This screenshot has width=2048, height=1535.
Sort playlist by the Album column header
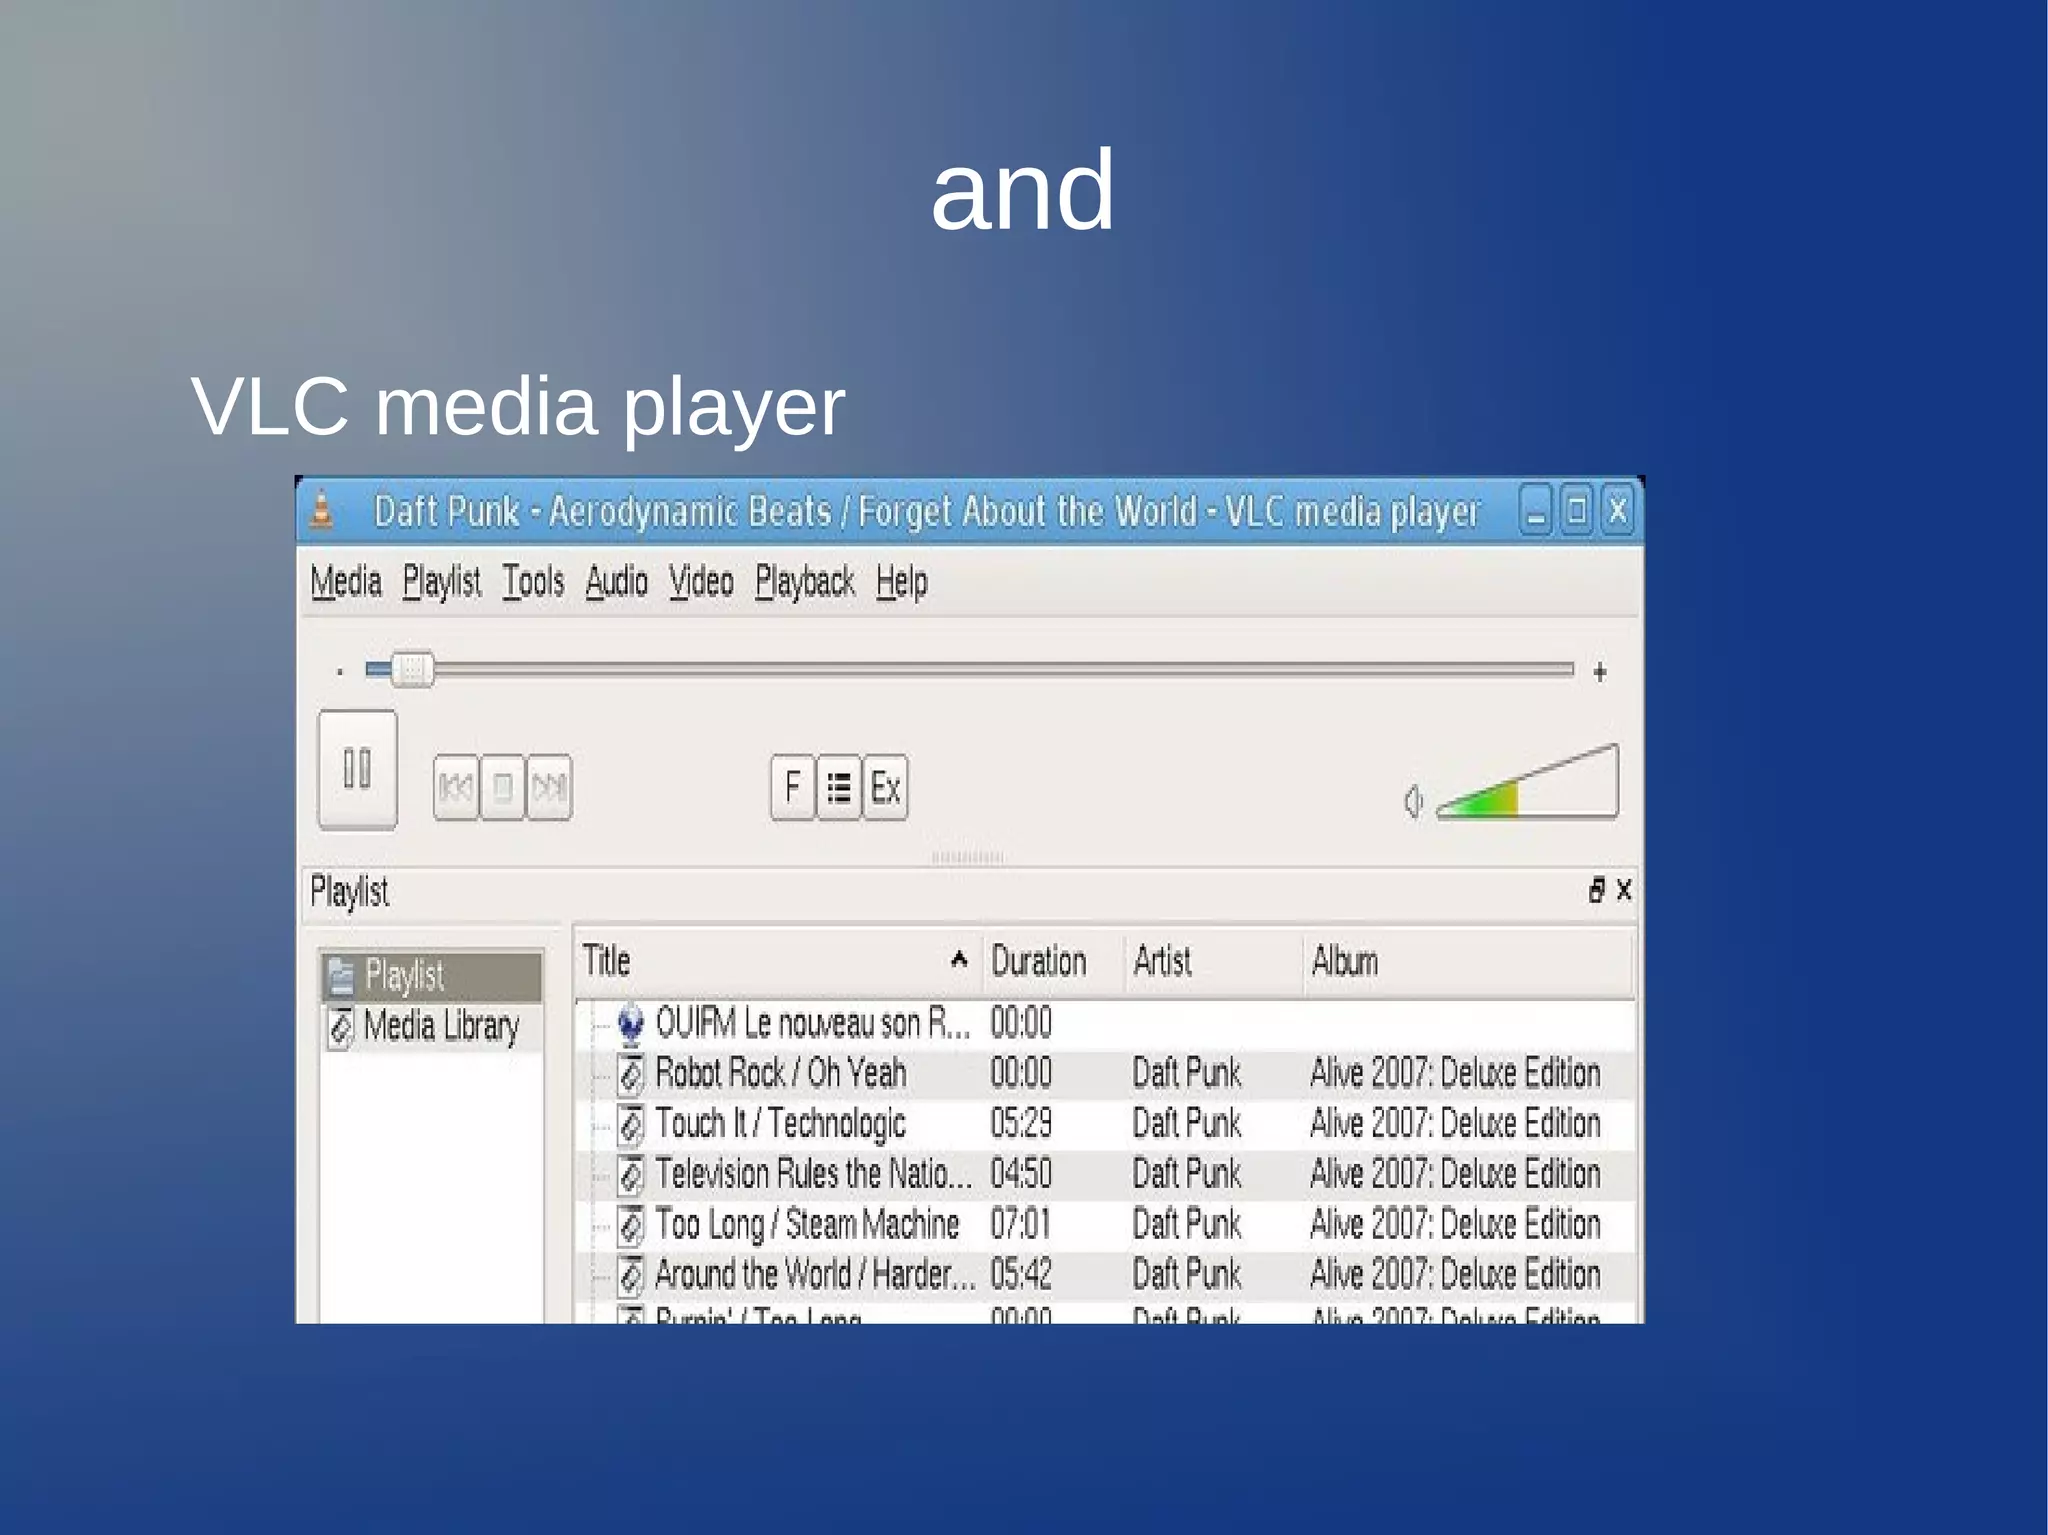click(1344, 961)
